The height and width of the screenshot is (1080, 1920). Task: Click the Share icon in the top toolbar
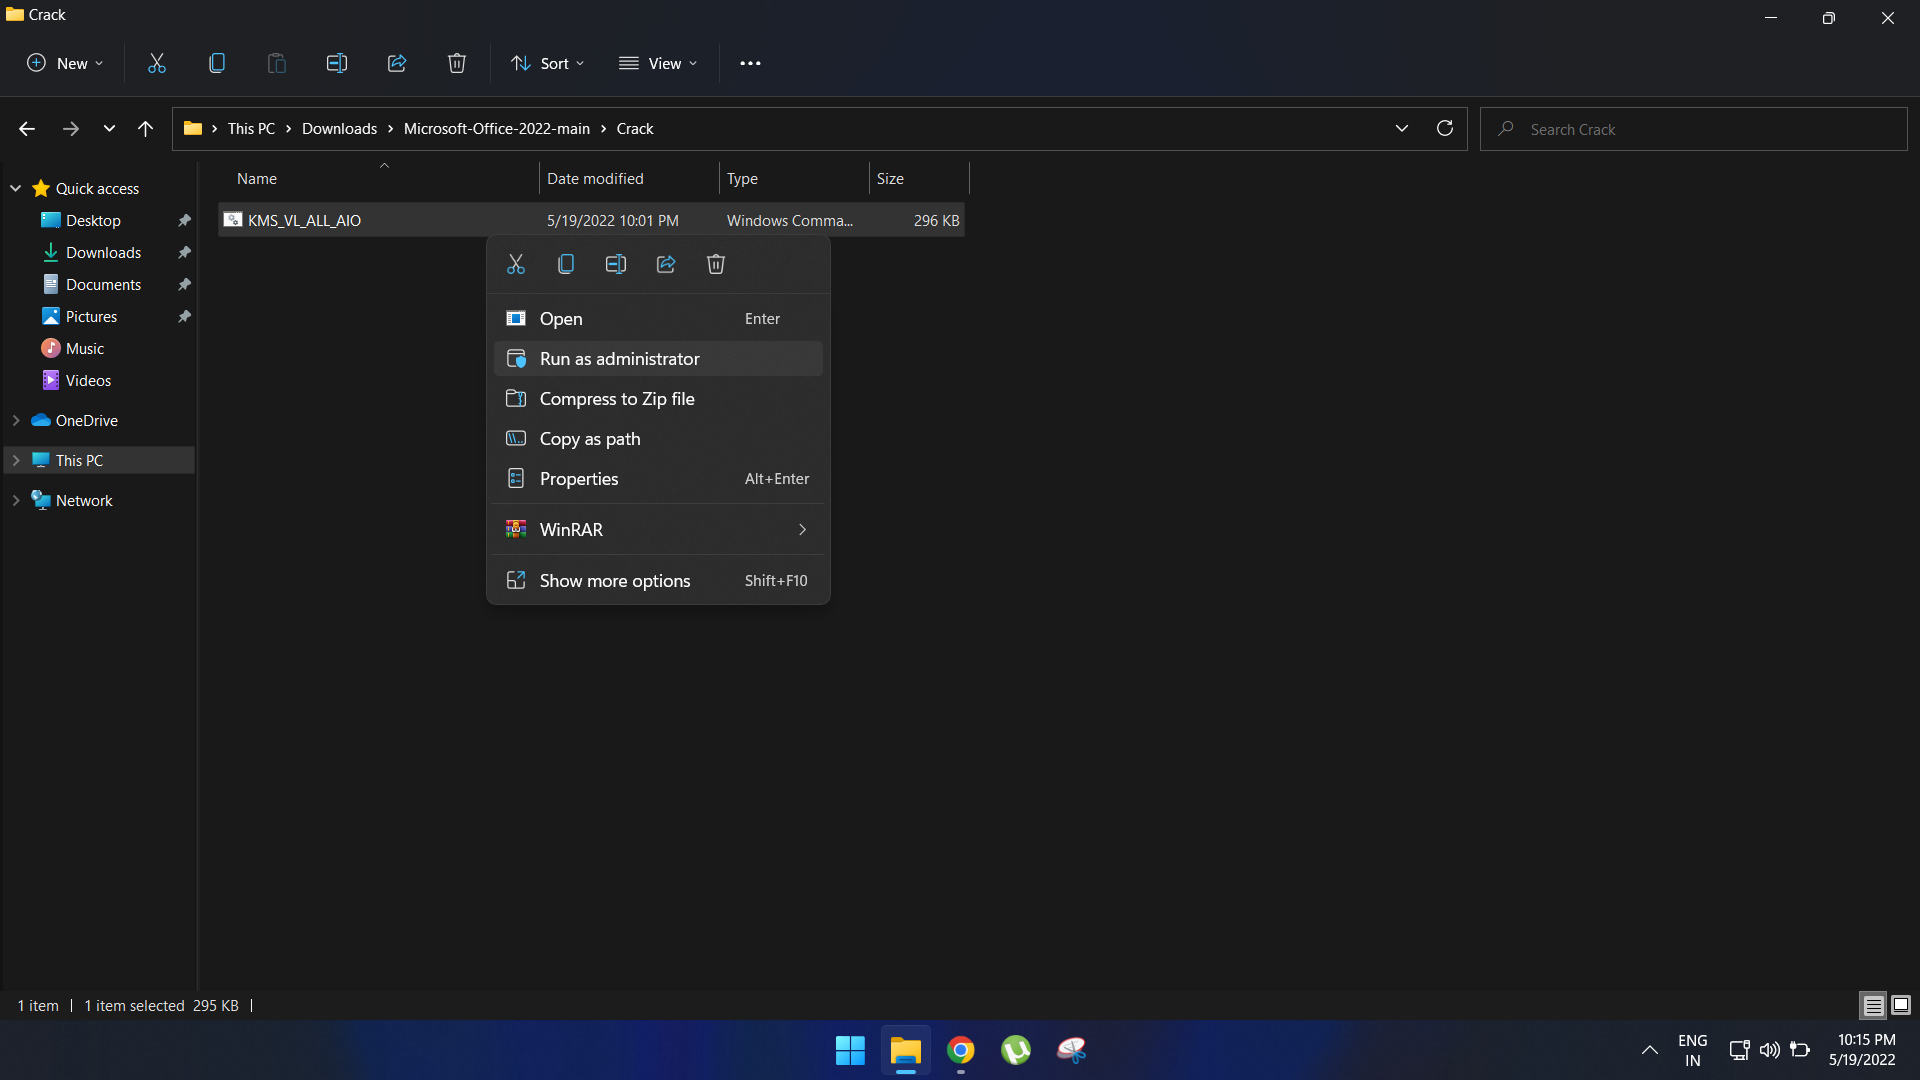tap(397, 63)
